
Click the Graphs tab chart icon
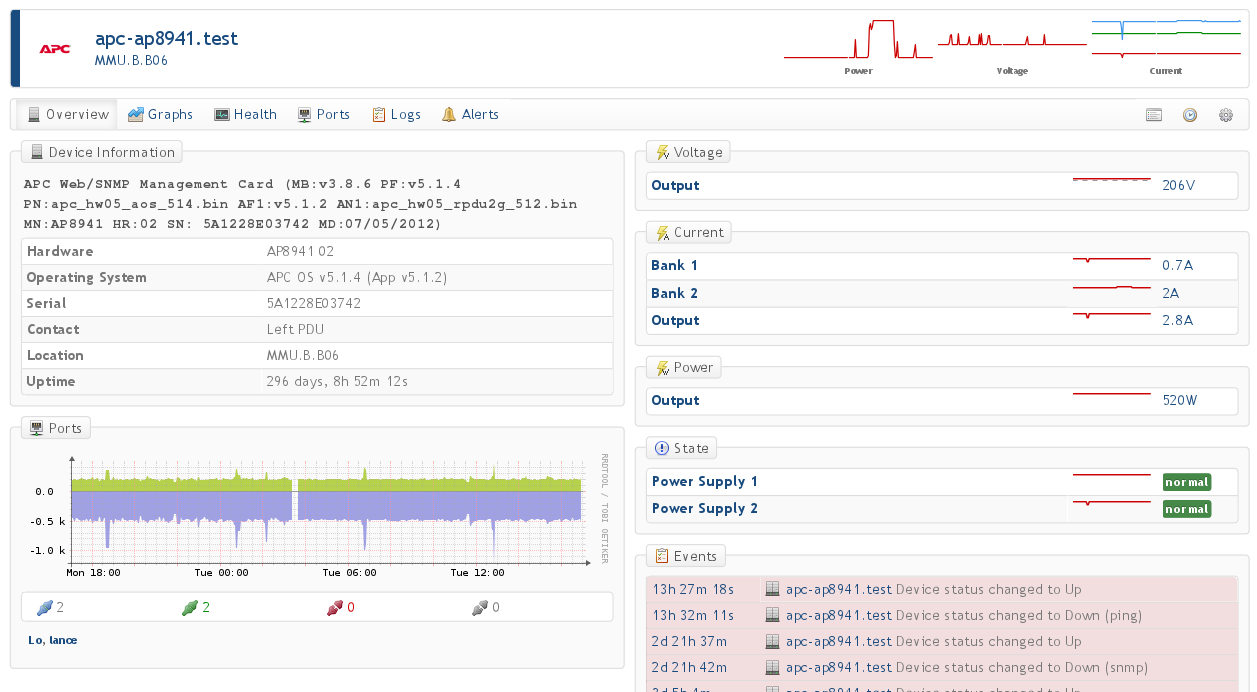tap(135, 114)
